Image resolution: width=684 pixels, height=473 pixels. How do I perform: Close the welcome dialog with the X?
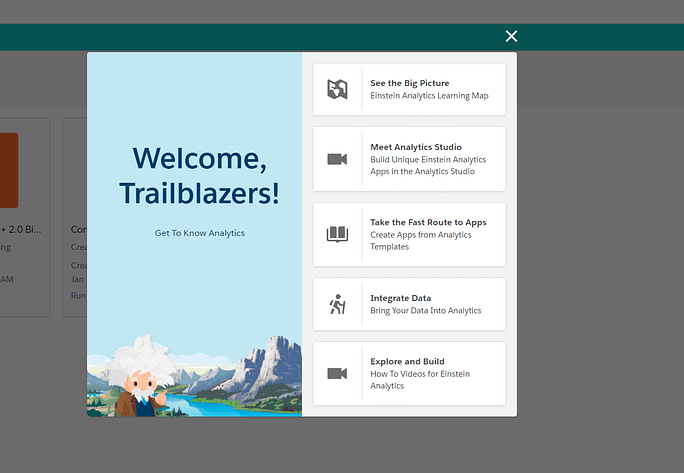point(511,36)
